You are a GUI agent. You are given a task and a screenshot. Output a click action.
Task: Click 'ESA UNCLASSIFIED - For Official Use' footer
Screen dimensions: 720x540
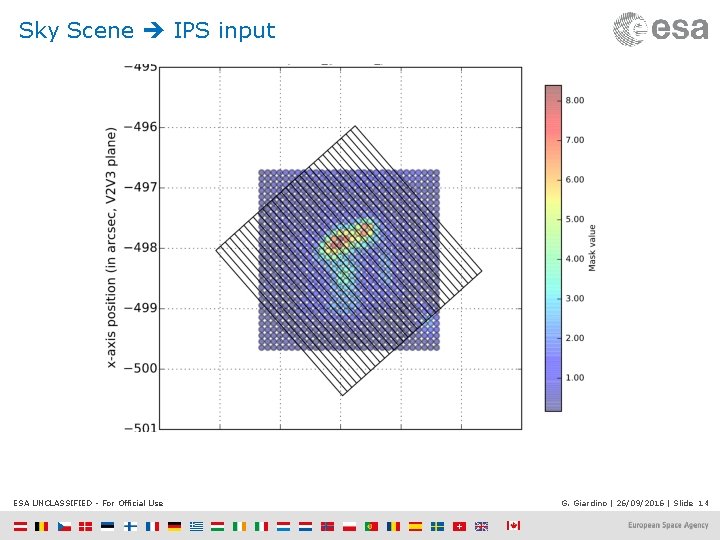pos(88,503)
